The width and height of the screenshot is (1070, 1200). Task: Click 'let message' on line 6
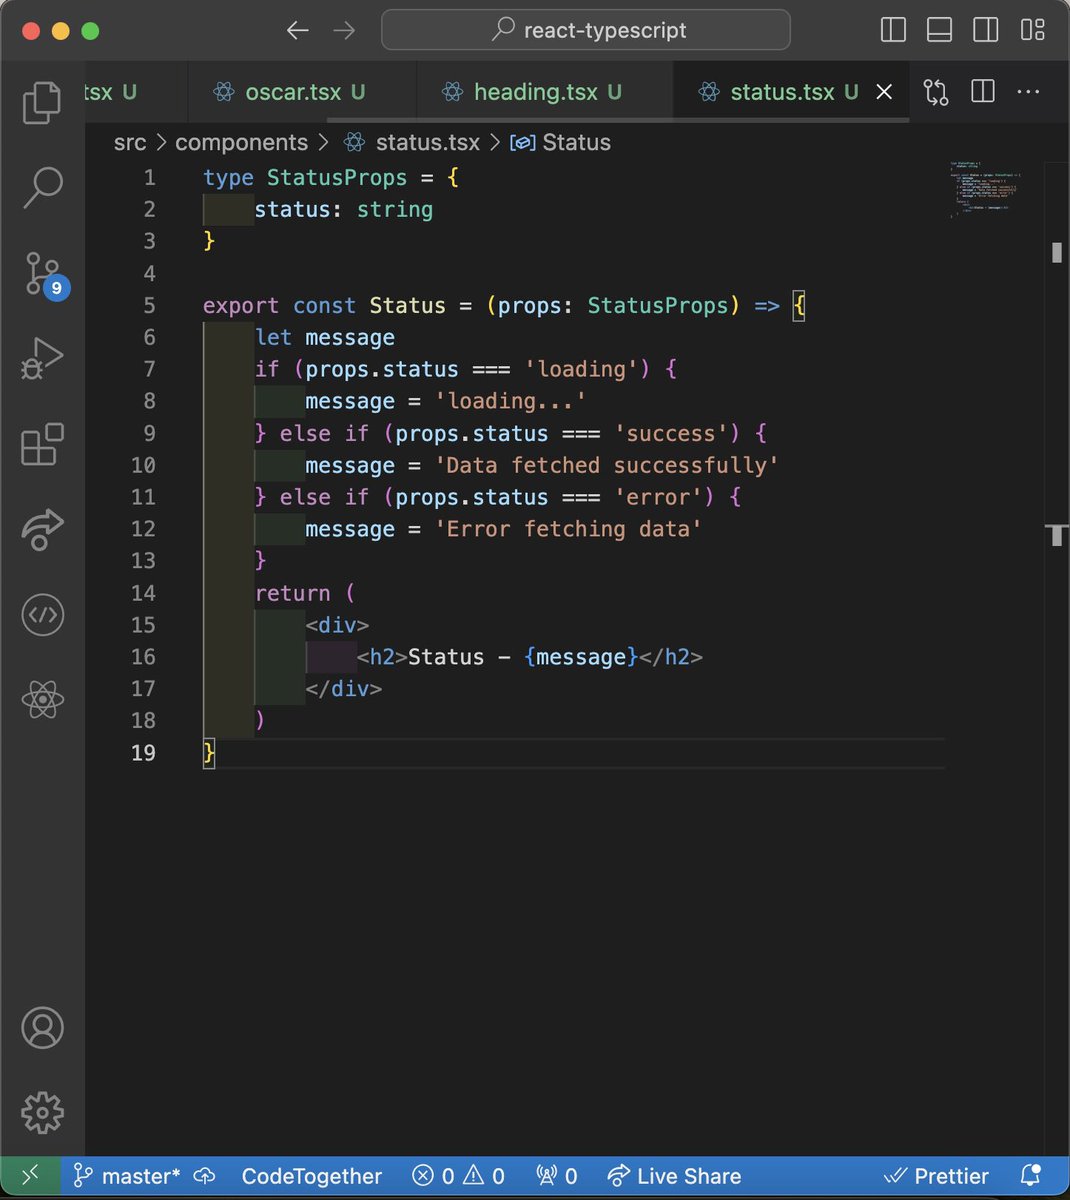tap(325, 337)
